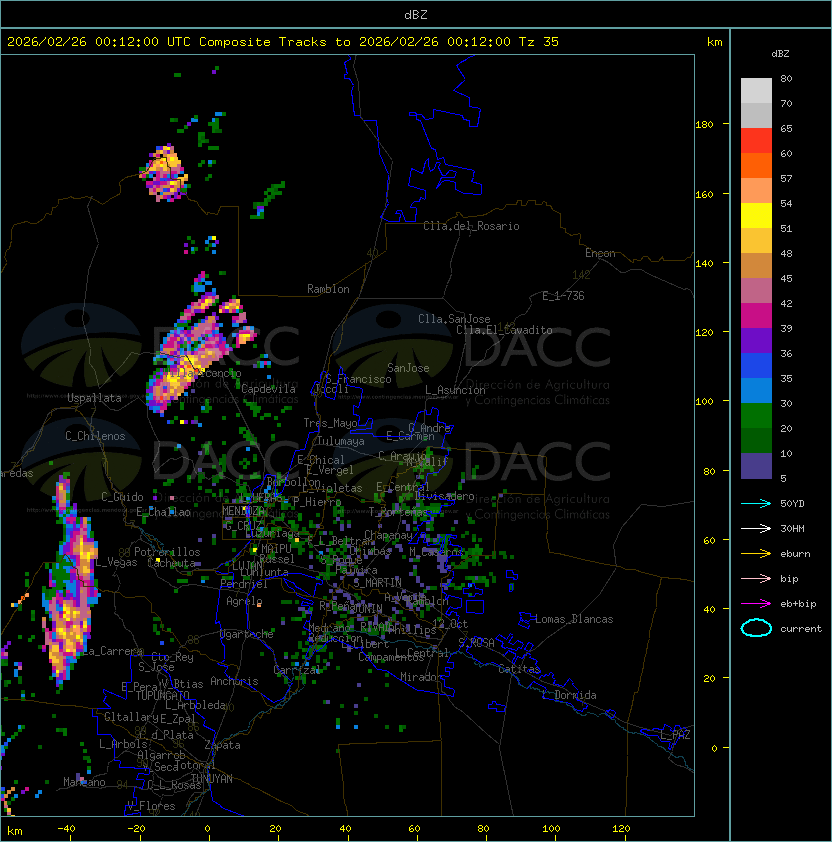Pick the dark orange 57-60 dBZ color band

click(756, 166)
